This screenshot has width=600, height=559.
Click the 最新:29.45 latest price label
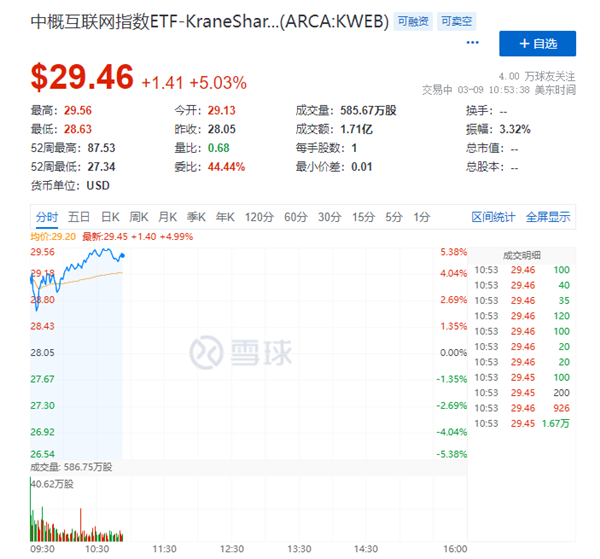(137, 237)
